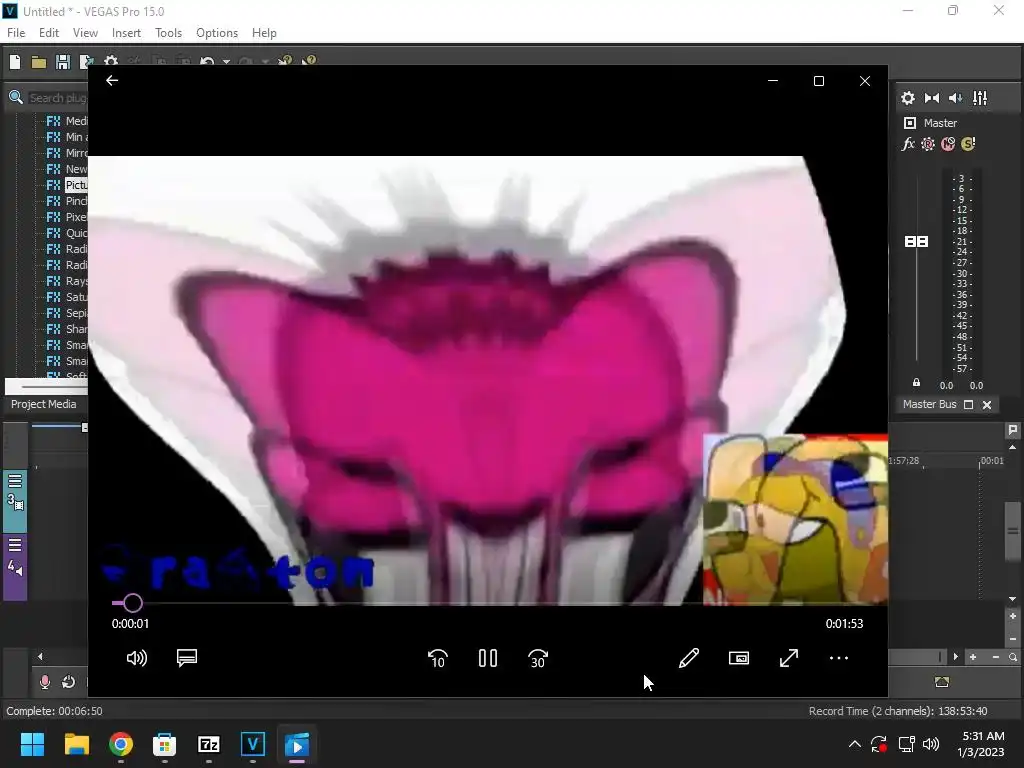1024x768 pixels.
Task: Click the interactive tutorials help icon
Action: coord(285,61)
